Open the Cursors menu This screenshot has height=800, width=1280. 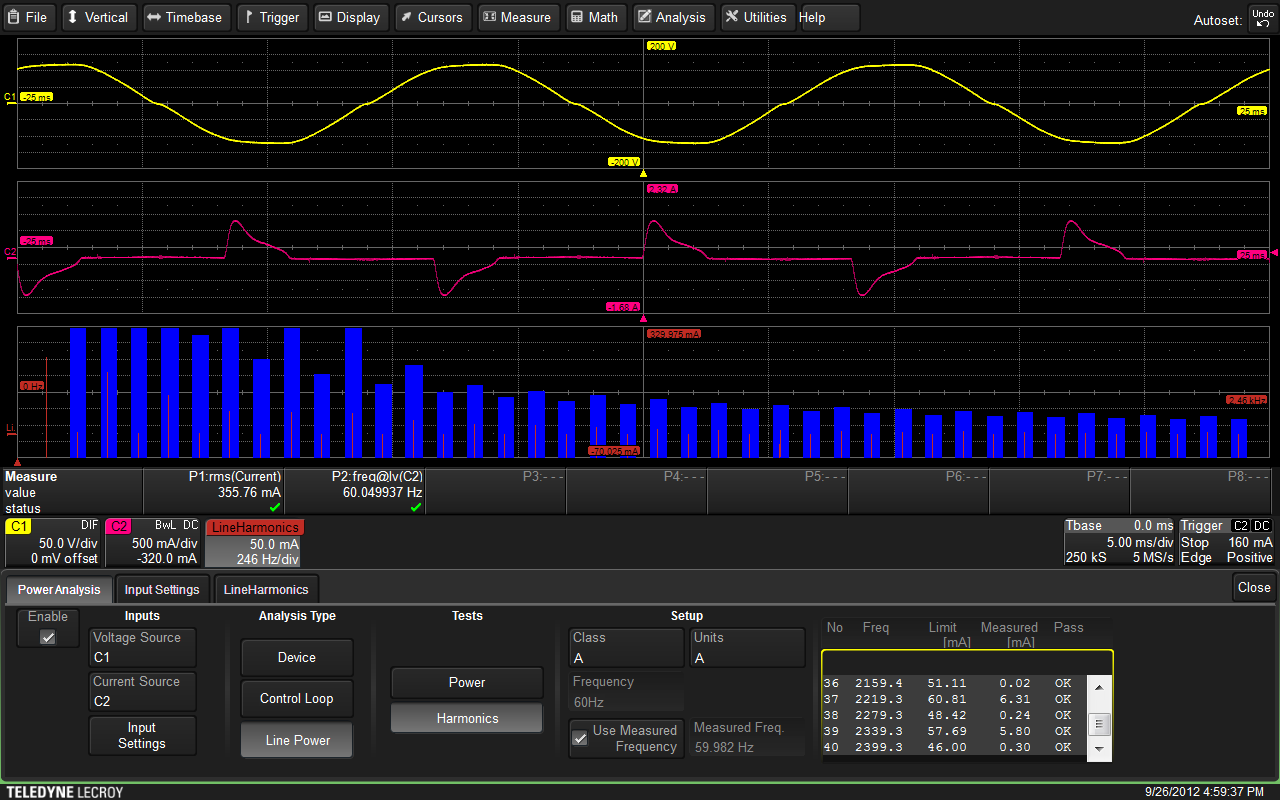tap(431, 17)
